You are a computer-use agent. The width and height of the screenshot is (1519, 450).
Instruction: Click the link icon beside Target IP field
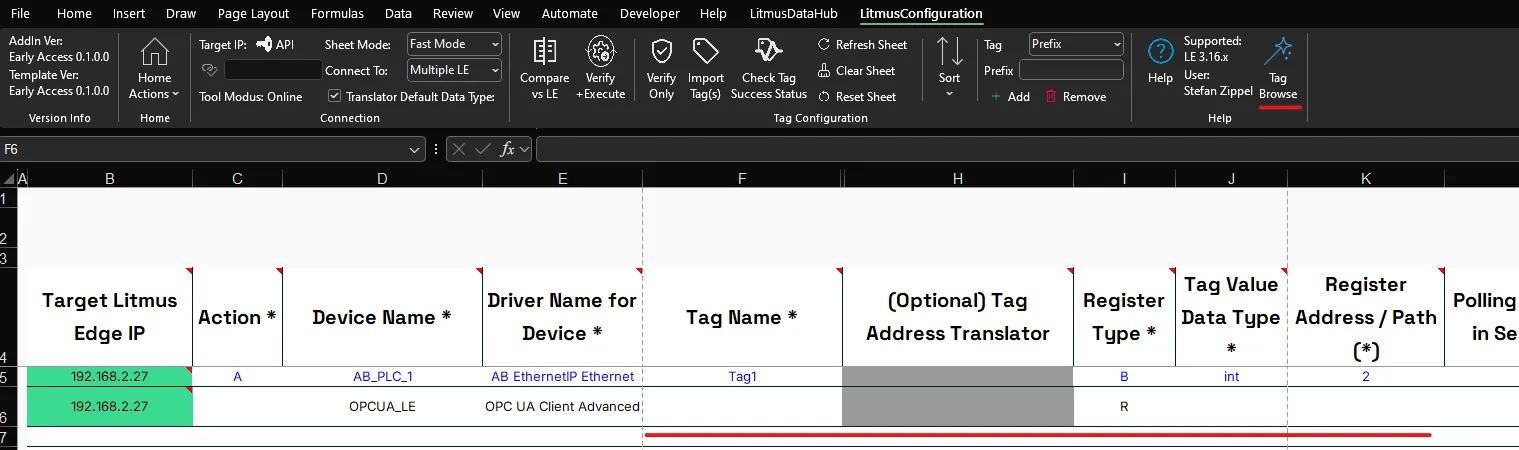click(x=209, y=69)
